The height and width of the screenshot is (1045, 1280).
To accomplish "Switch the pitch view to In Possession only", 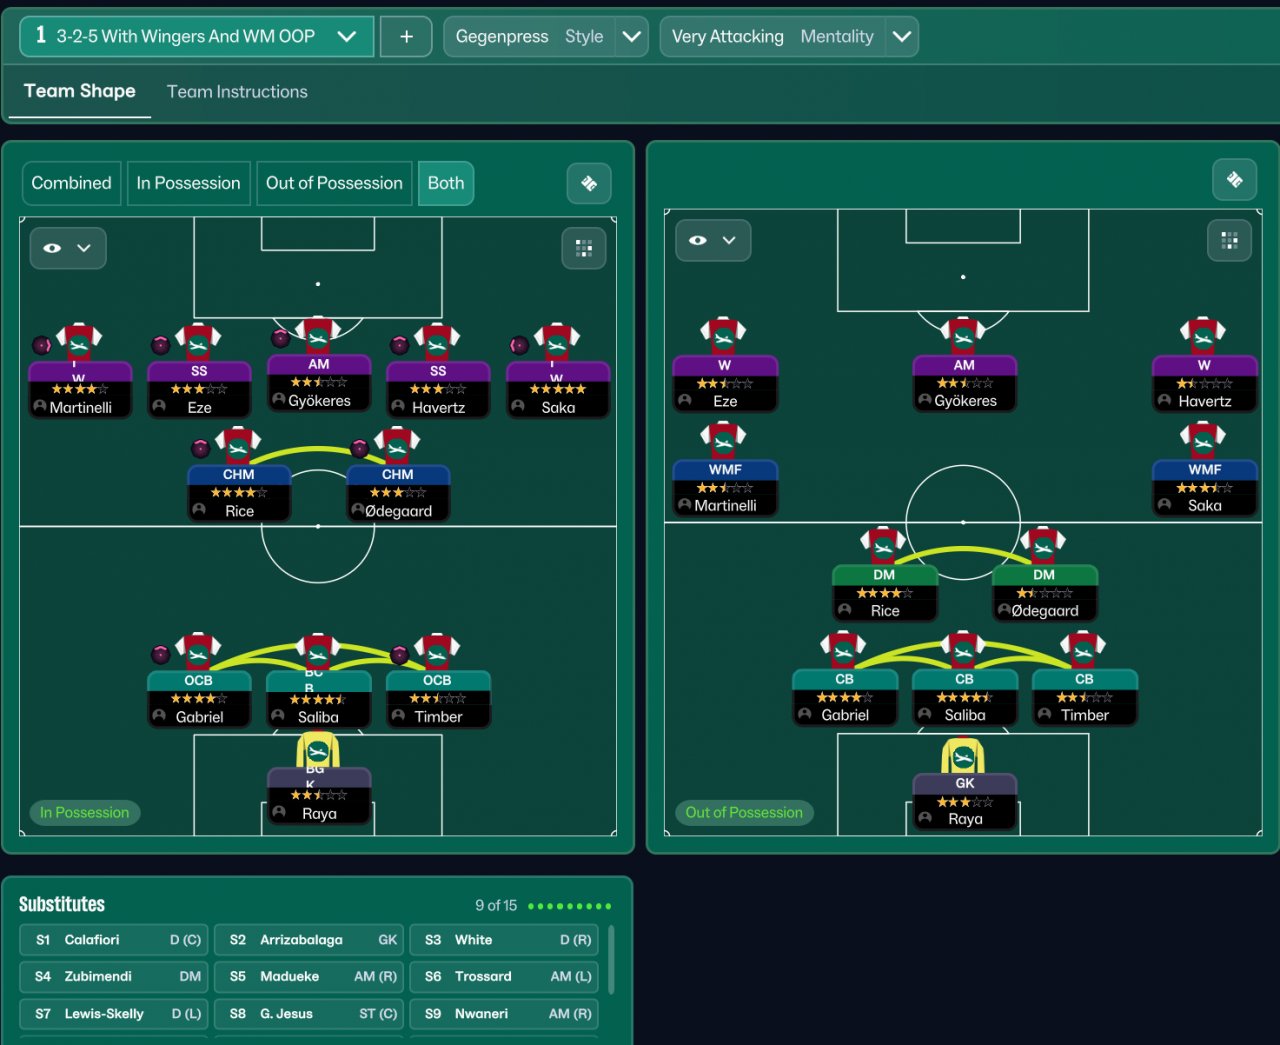I will 189,183.
